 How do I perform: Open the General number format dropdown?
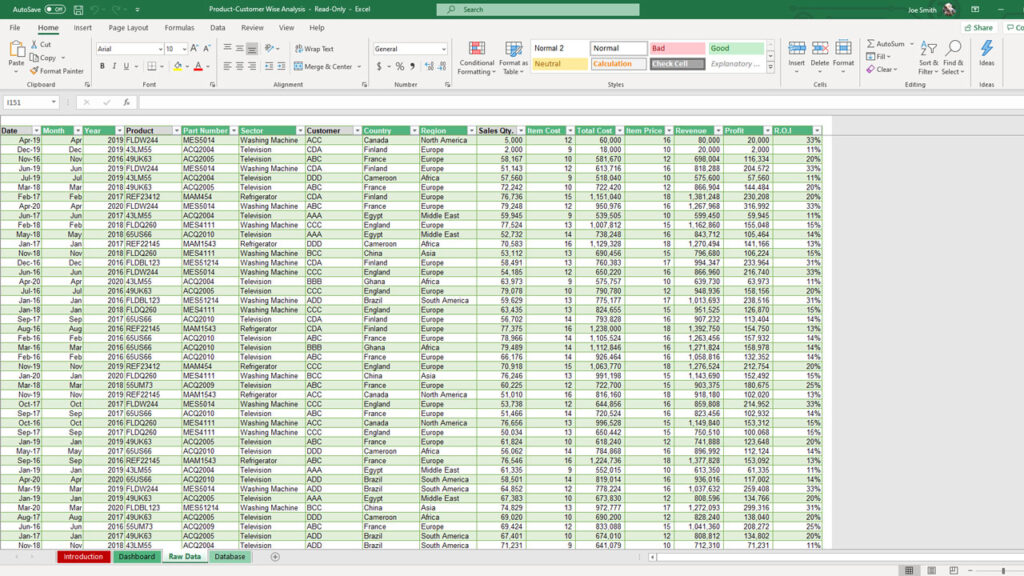pyautogui.click(x=443, y=48)
